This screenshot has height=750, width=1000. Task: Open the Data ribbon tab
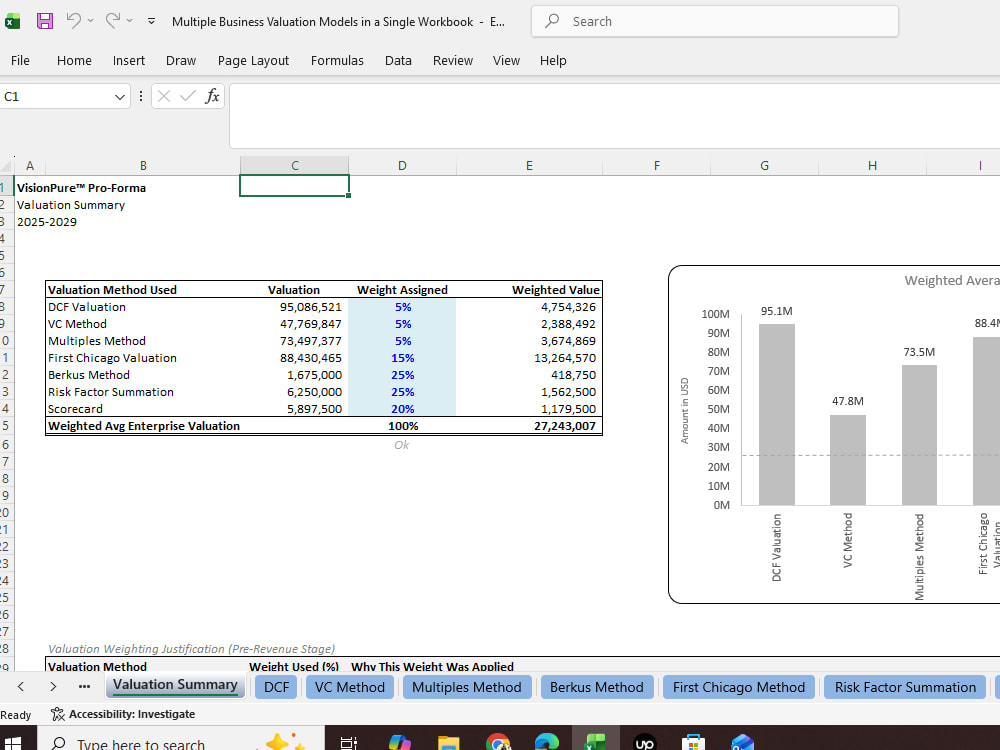pyautogui.click(x=398, y=61)
